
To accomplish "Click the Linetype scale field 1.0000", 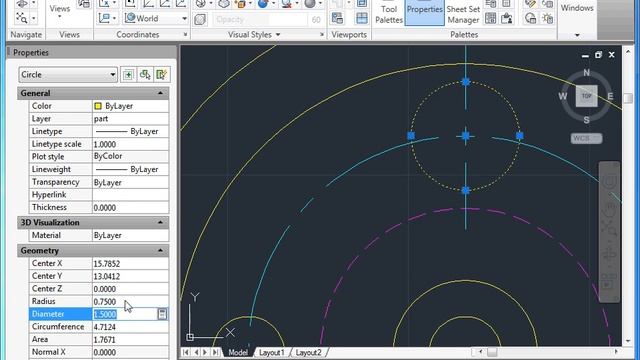I will coord(130,144).
